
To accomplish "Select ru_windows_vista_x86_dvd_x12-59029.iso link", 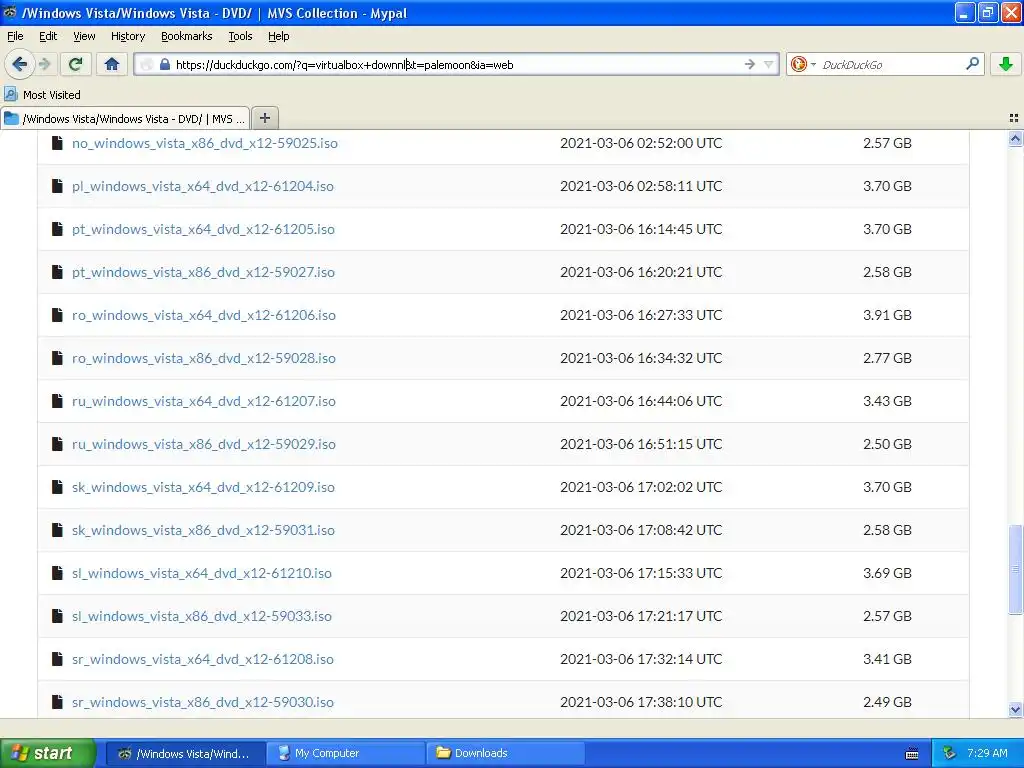I will 204,445.
